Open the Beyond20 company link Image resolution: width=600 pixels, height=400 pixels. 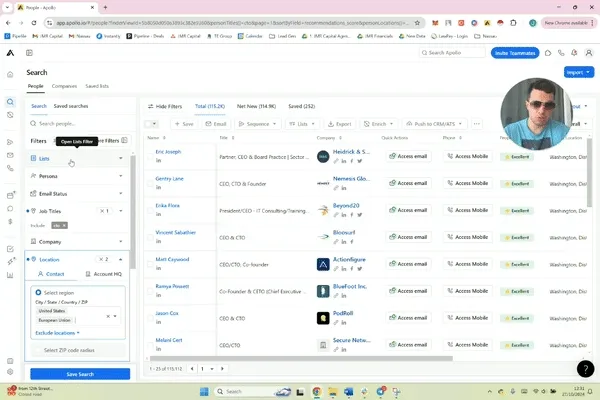[x=346, y=206]
